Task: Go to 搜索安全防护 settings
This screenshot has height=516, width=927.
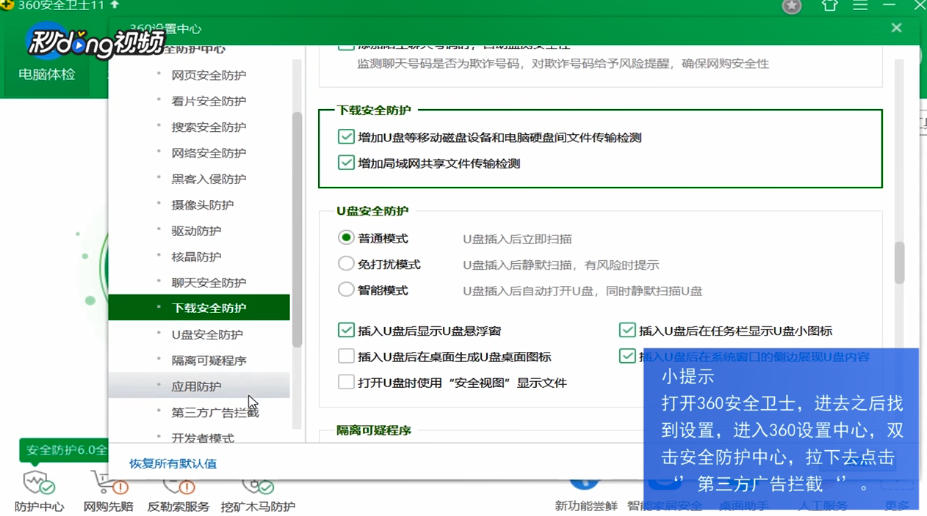Action: click(208, 127)
